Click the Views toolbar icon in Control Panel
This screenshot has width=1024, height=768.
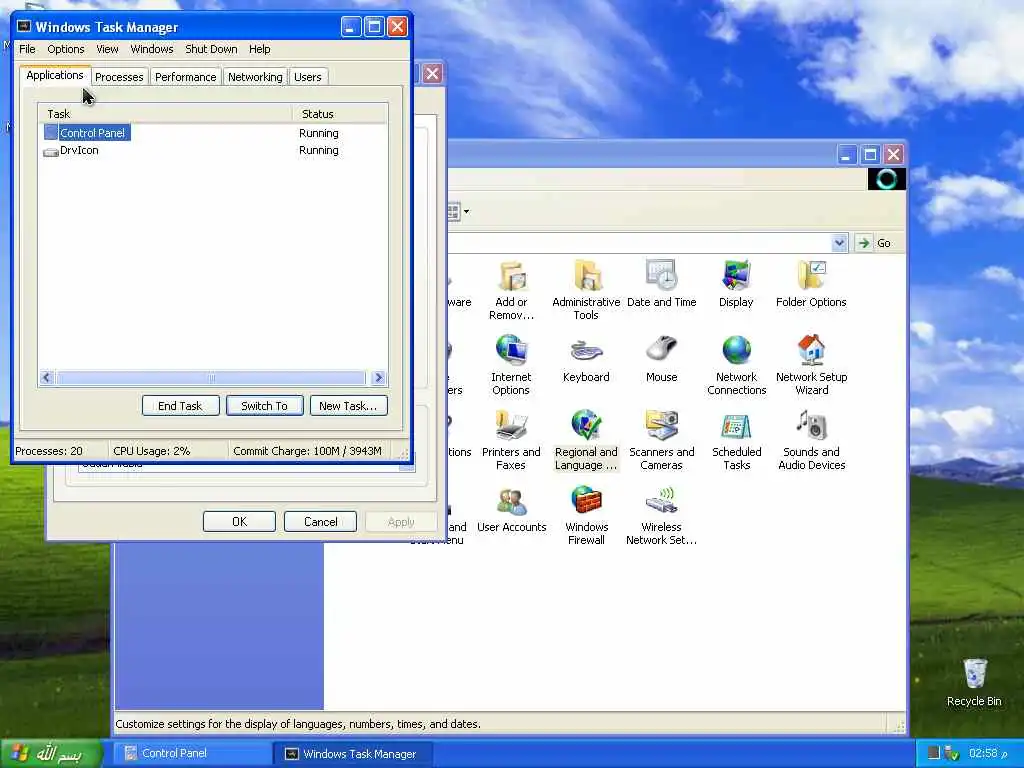click(453, 212)
